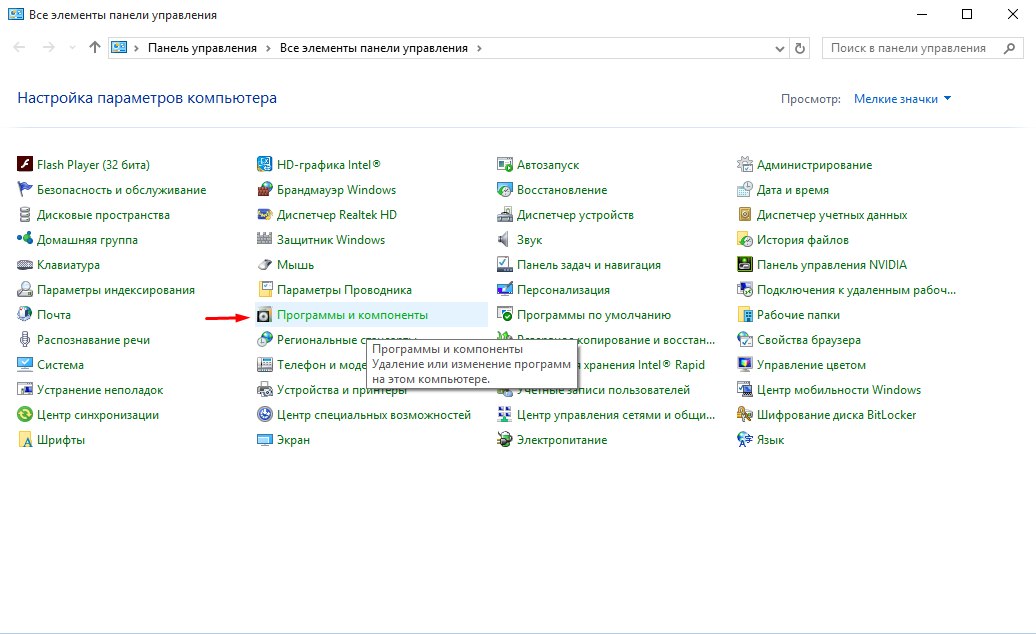Click the Flash Player (32 бита) icon
Viewport: 1036px width, 634px height.
(x=26, y=165)
